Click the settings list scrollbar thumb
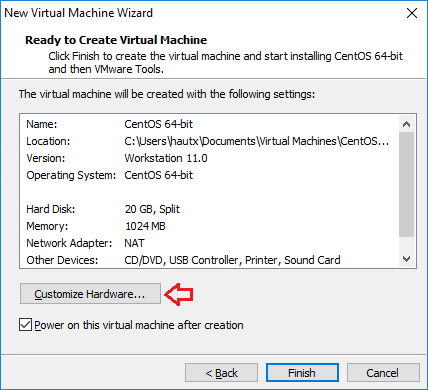The image size is (428, 390). coord(406,184)
